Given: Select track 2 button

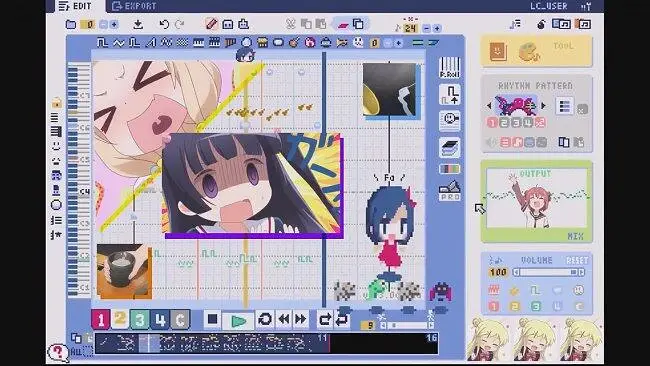Looking at the screenshot, I should point(120,319).
